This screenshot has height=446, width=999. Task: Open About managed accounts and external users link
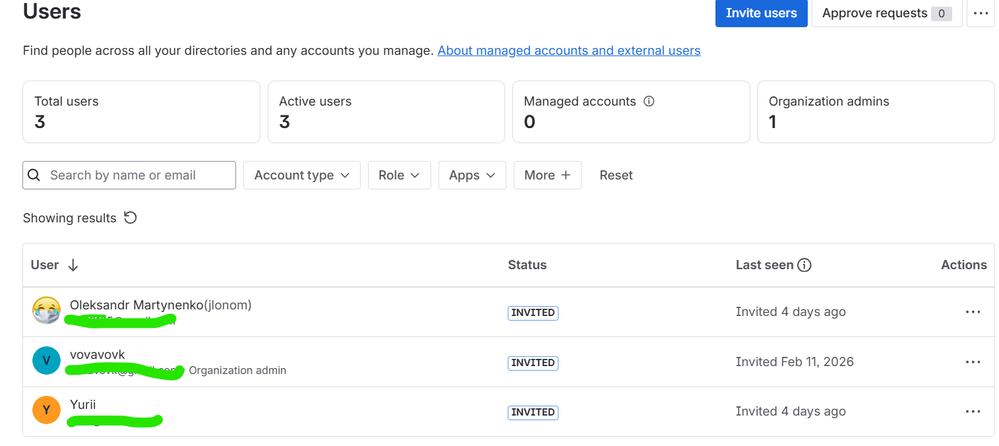(569, 50)
